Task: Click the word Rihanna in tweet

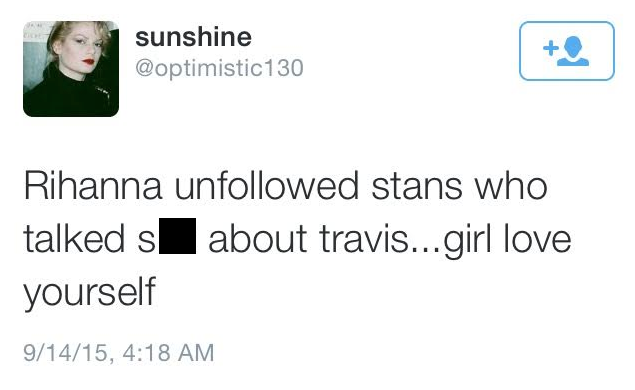Action: click(x=93, y=186)
